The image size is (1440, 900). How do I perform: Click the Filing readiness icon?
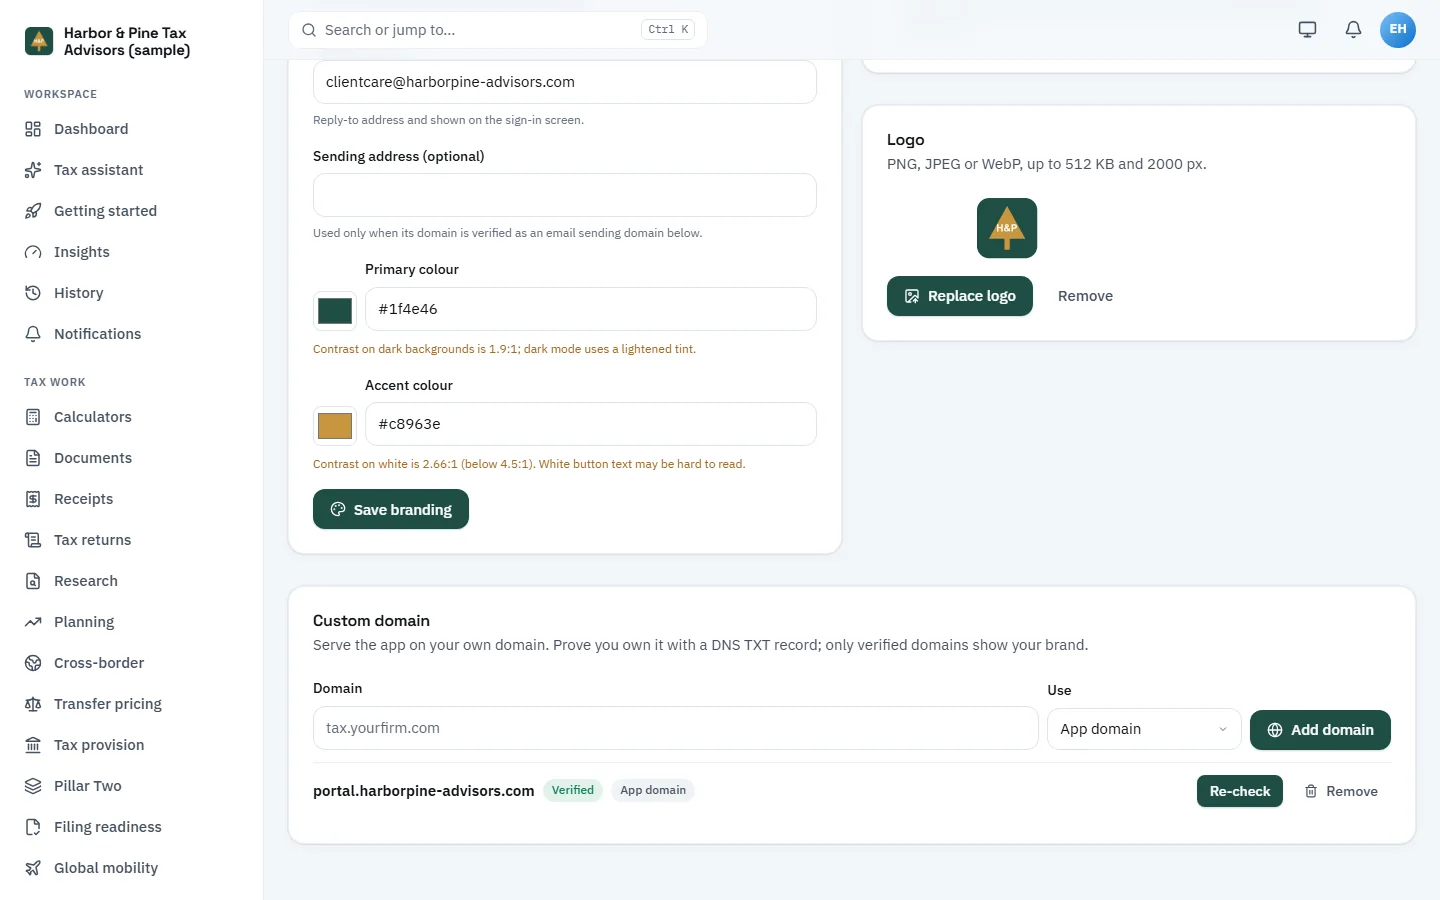33,827
